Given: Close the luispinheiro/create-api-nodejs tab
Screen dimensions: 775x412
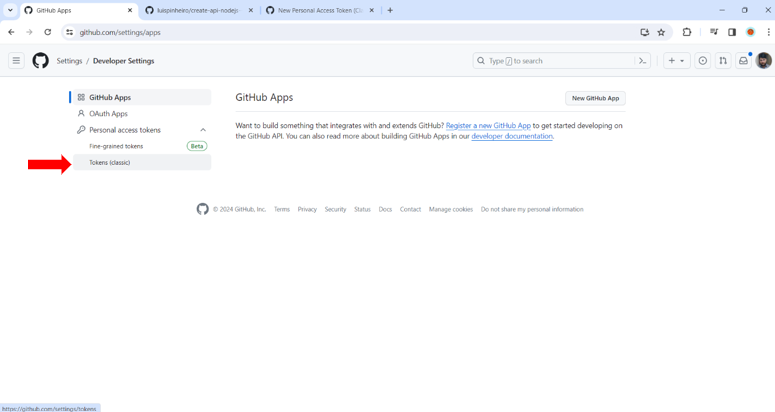Looking at the screenshot, I should [251, 10].
